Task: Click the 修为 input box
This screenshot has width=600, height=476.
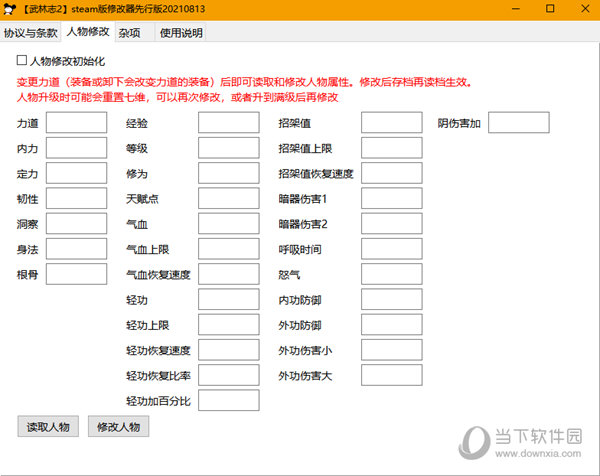Action: [x=229, y=173]
